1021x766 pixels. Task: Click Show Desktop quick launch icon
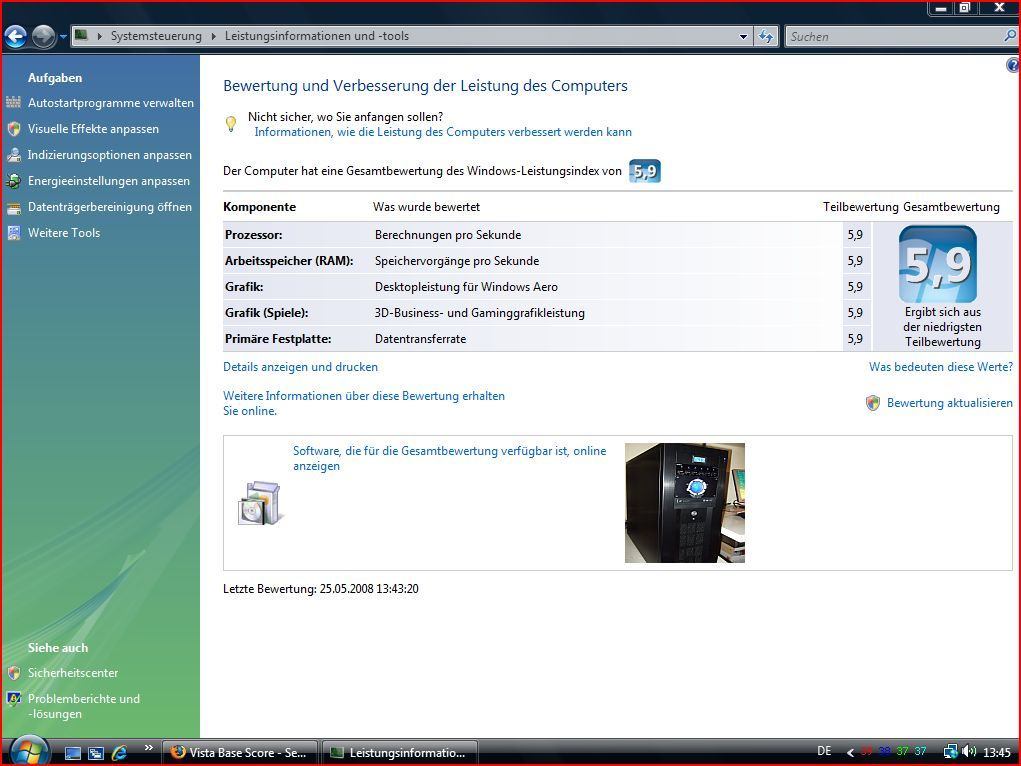point(73,753)
